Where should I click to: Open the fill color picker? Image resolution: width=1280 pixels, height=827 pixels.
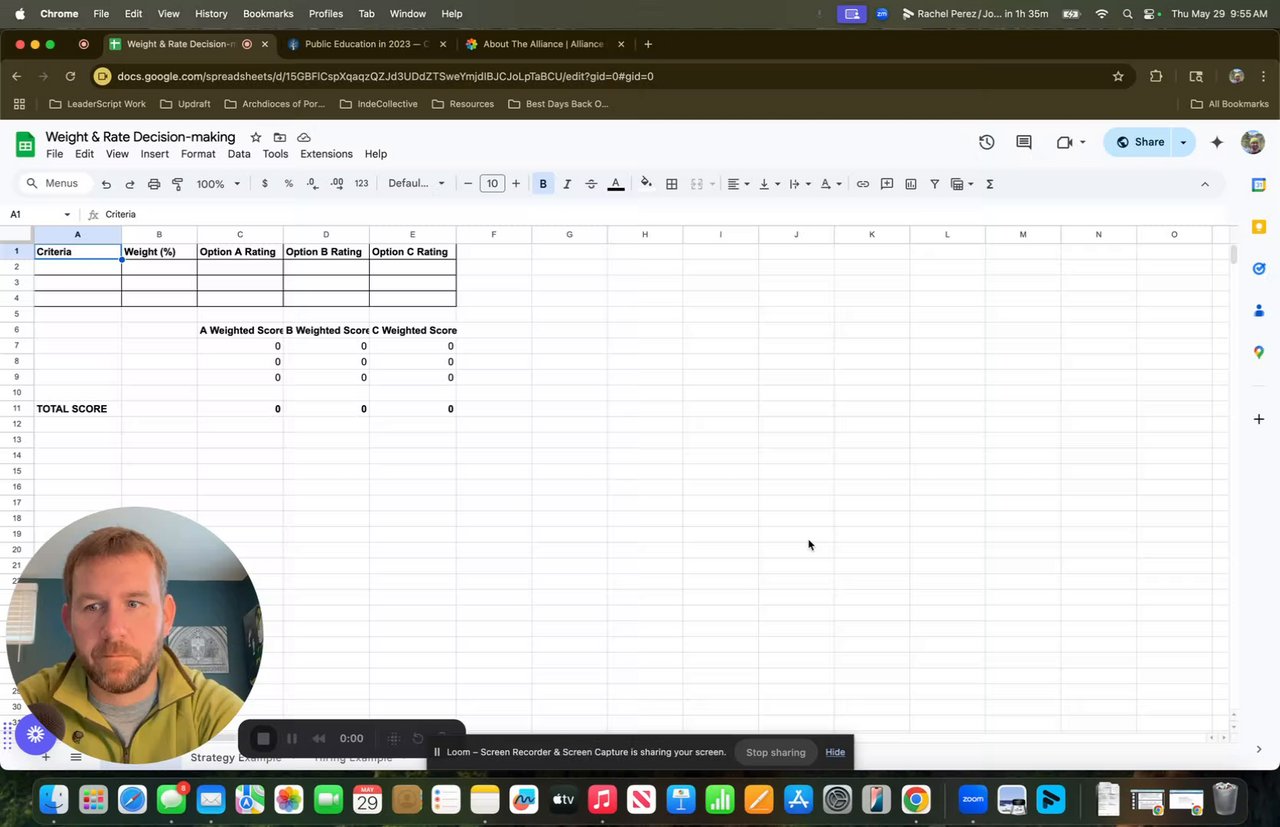646,183
